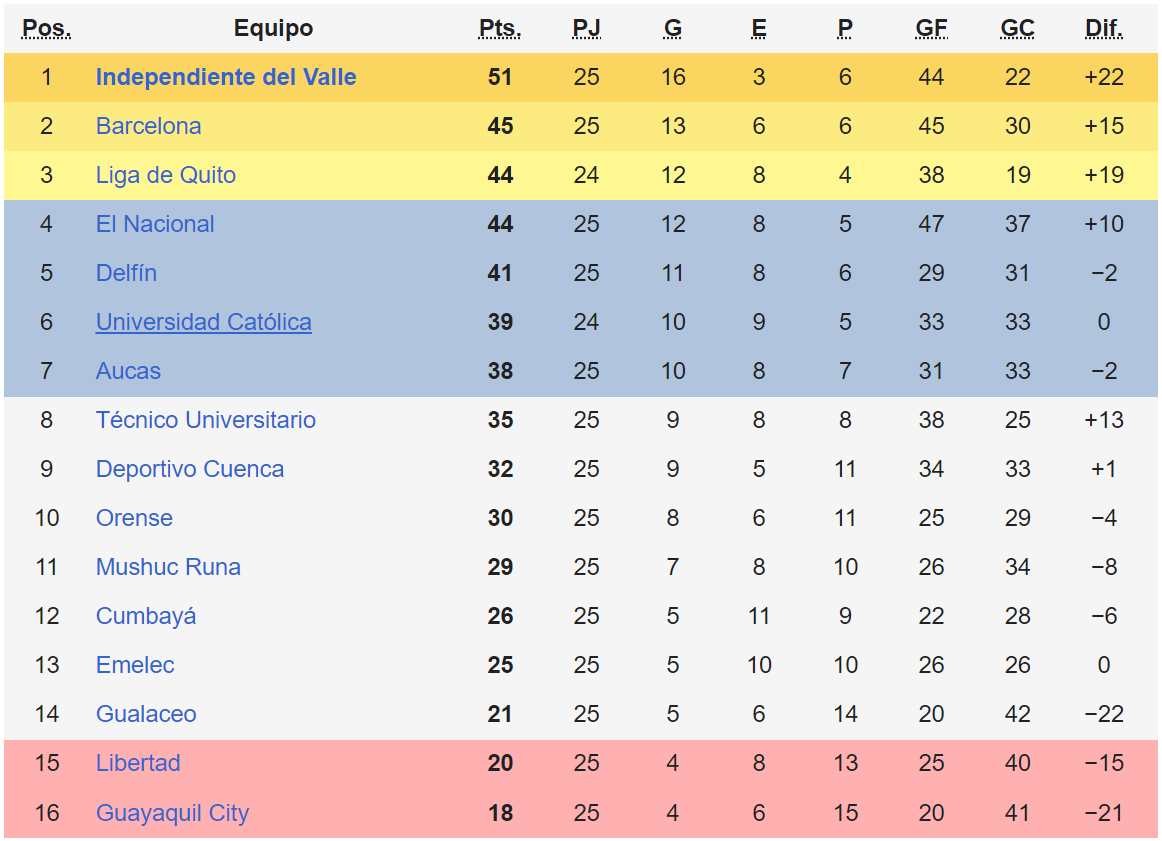The width and height of the screenshot is (1162, 841).
Task: Open the Liga de Quito link
Action: click(x=166, y=176)
